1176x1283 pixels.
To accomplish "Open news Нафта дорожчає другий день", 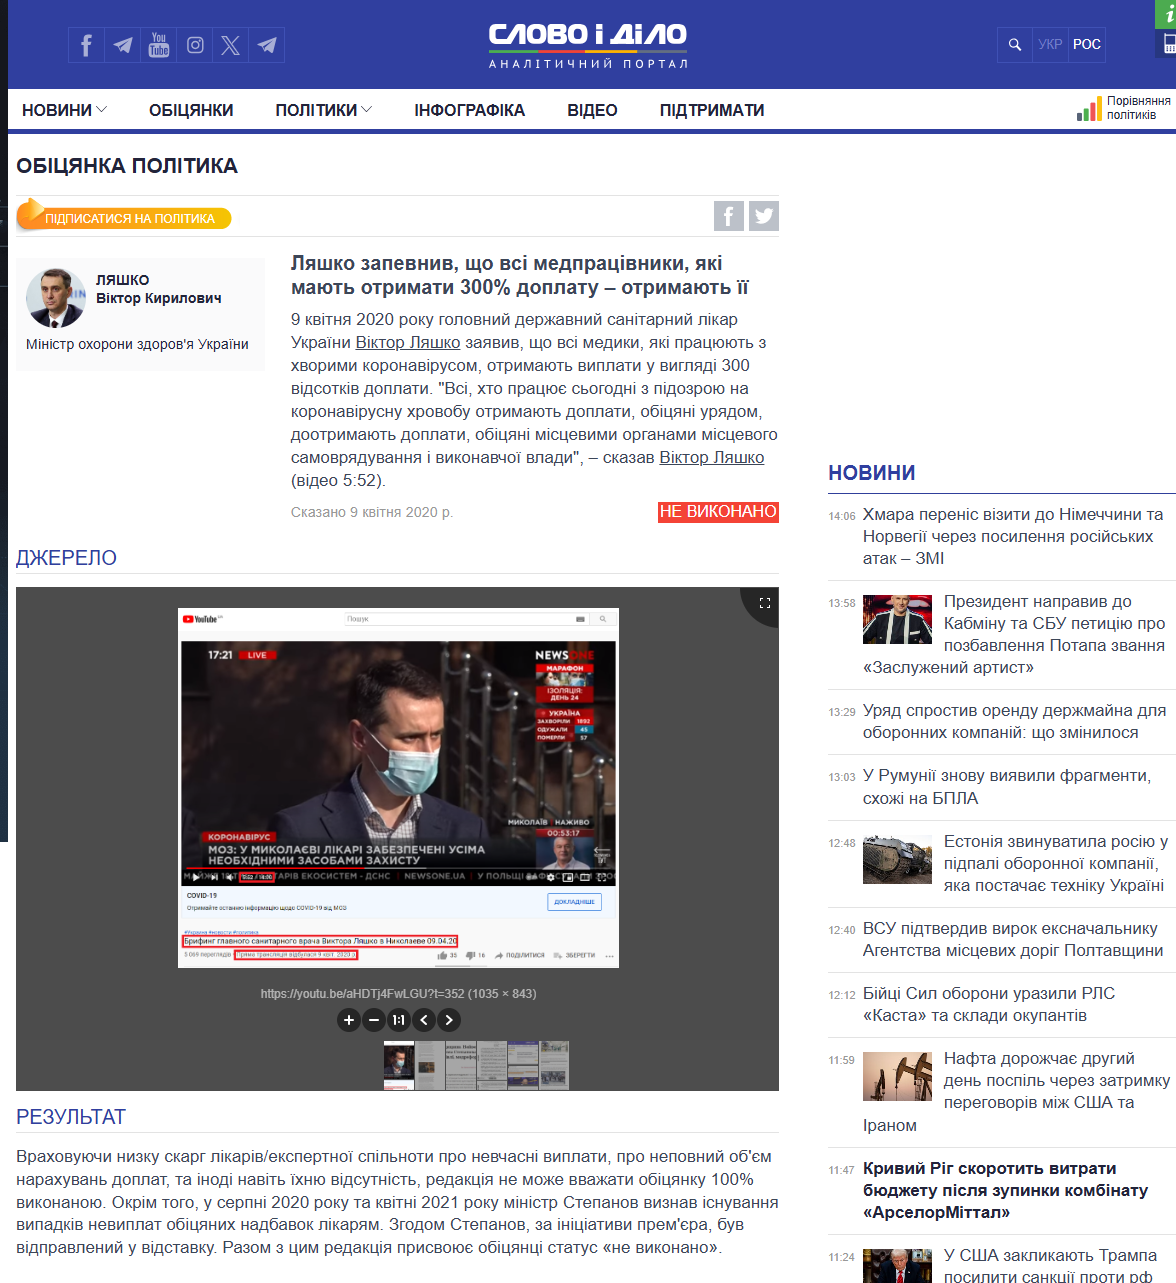I will [x=1016, y=1091].
